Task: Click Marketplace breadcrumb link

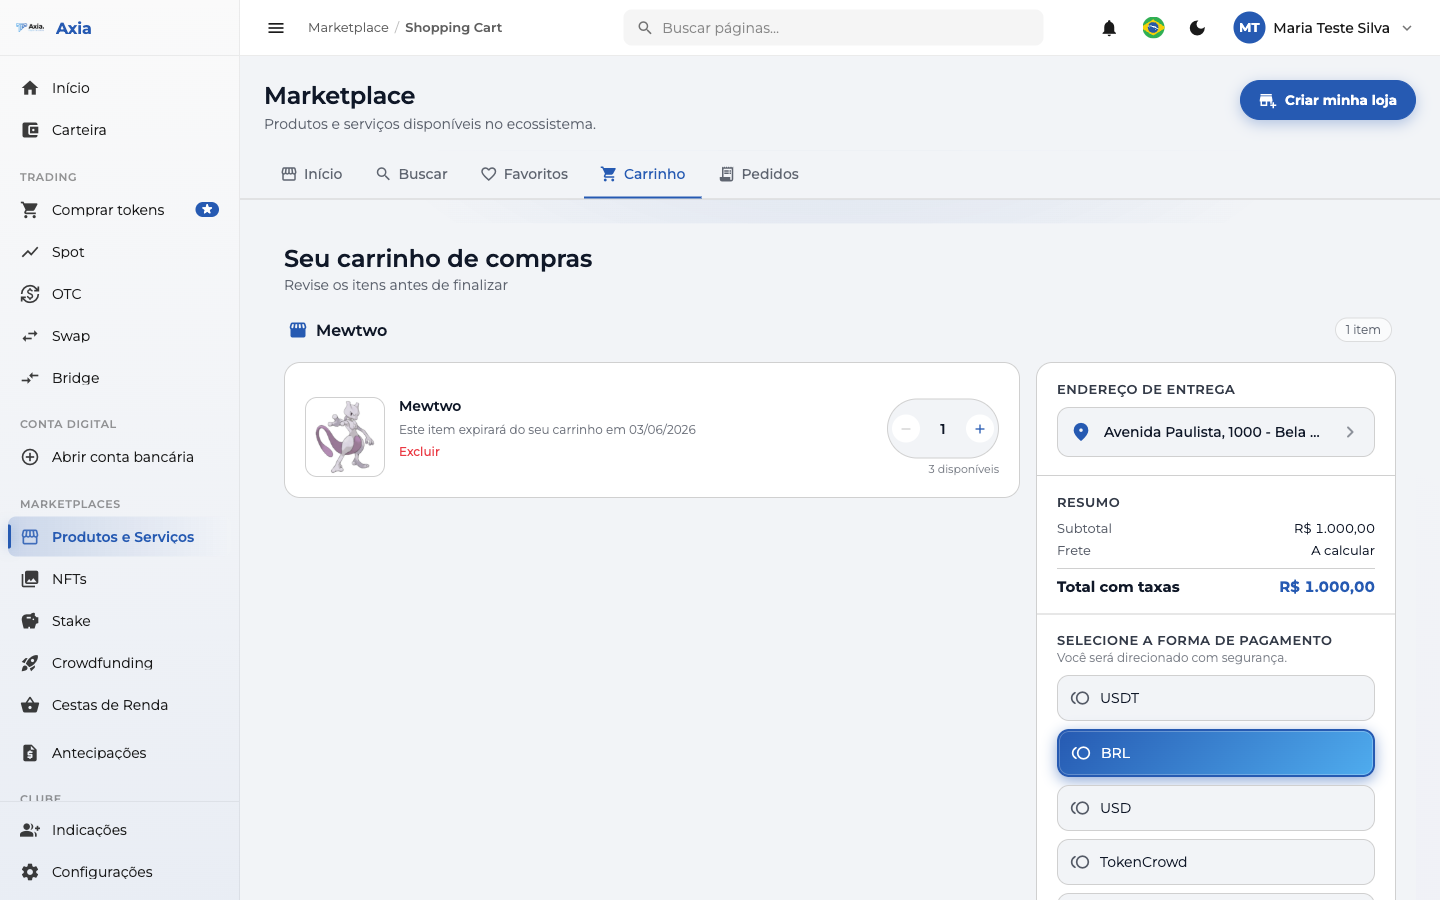Action: pyautogui.click(x=348, y=28)
